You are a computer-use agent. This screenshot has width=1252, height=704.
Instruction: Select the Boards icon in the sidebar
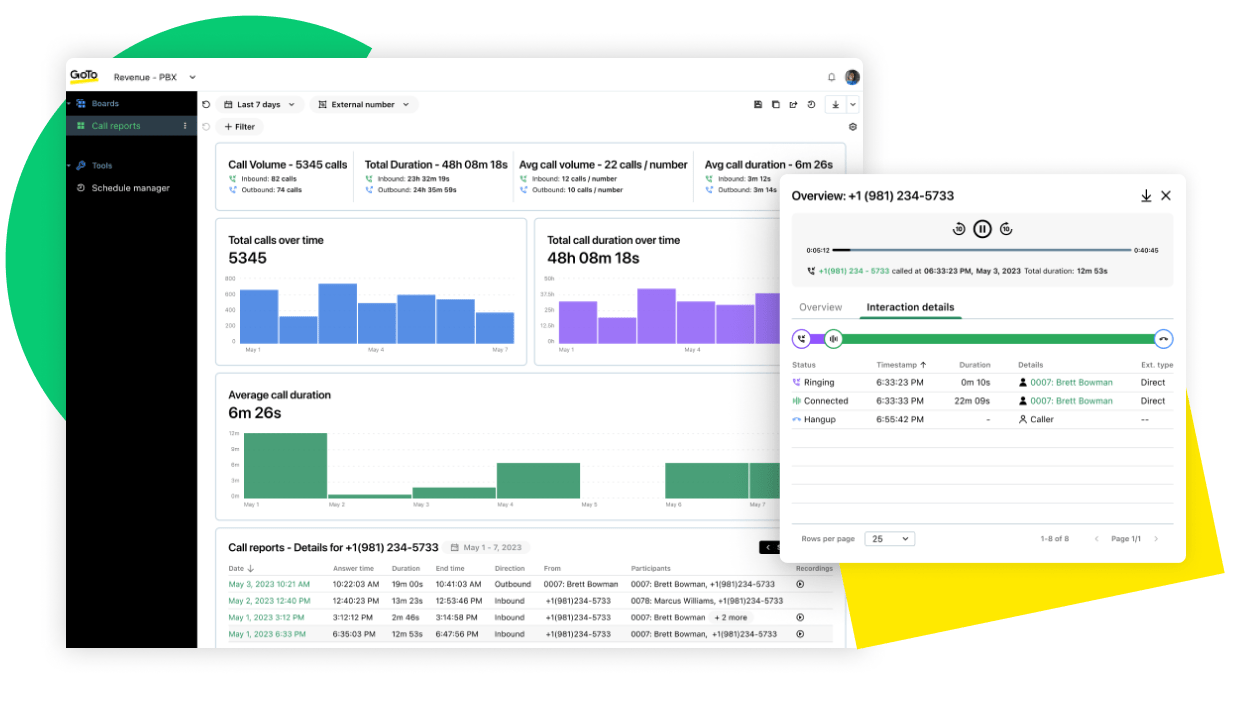coord(83,103)
